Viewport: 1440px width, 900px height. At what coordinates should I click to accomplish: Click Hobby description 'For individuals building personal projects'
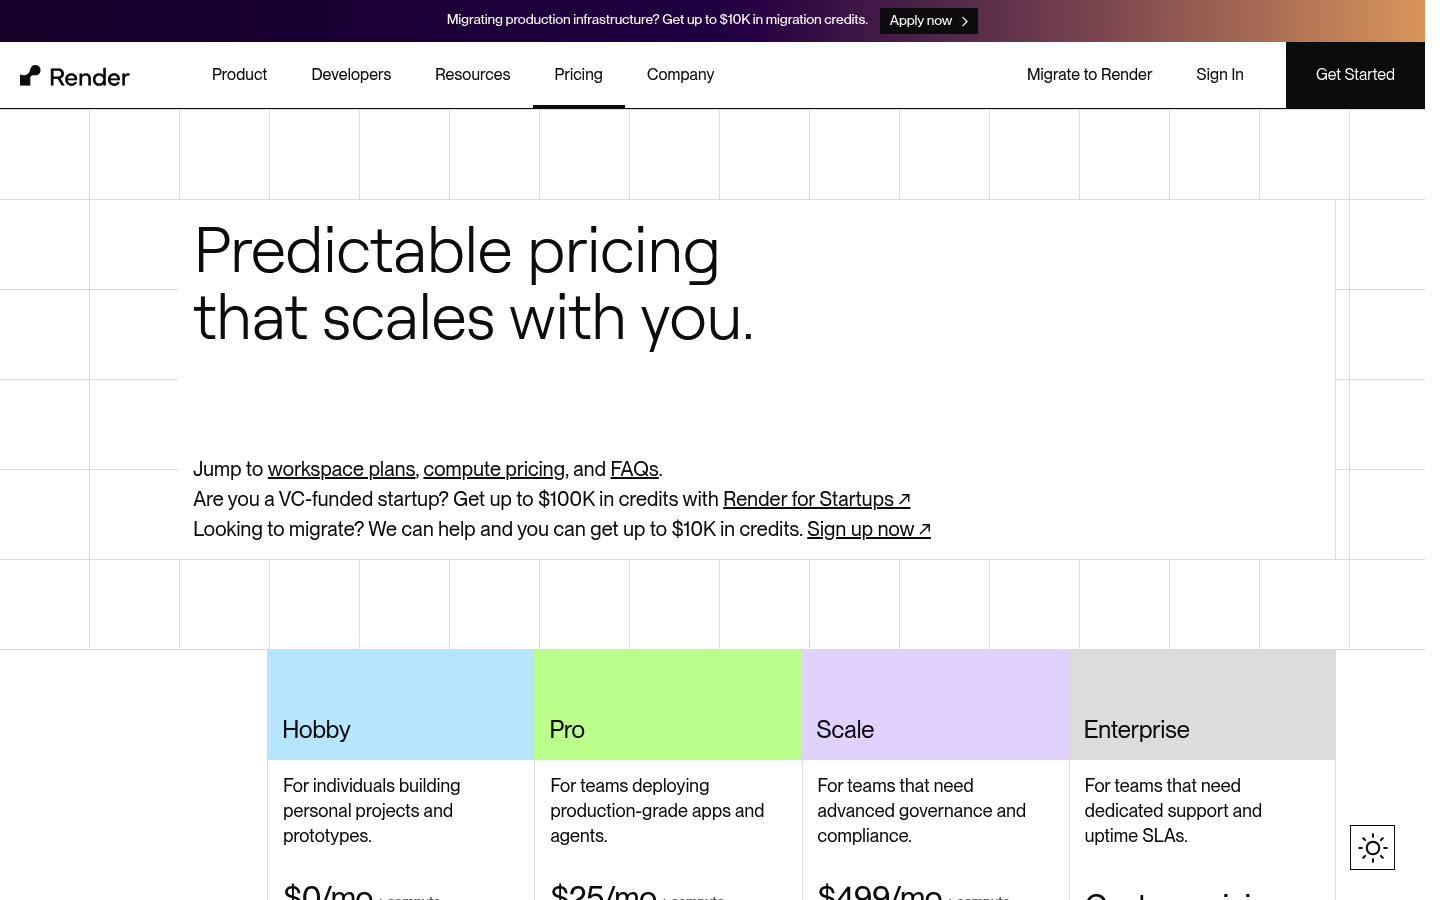(x=372, y=811)
